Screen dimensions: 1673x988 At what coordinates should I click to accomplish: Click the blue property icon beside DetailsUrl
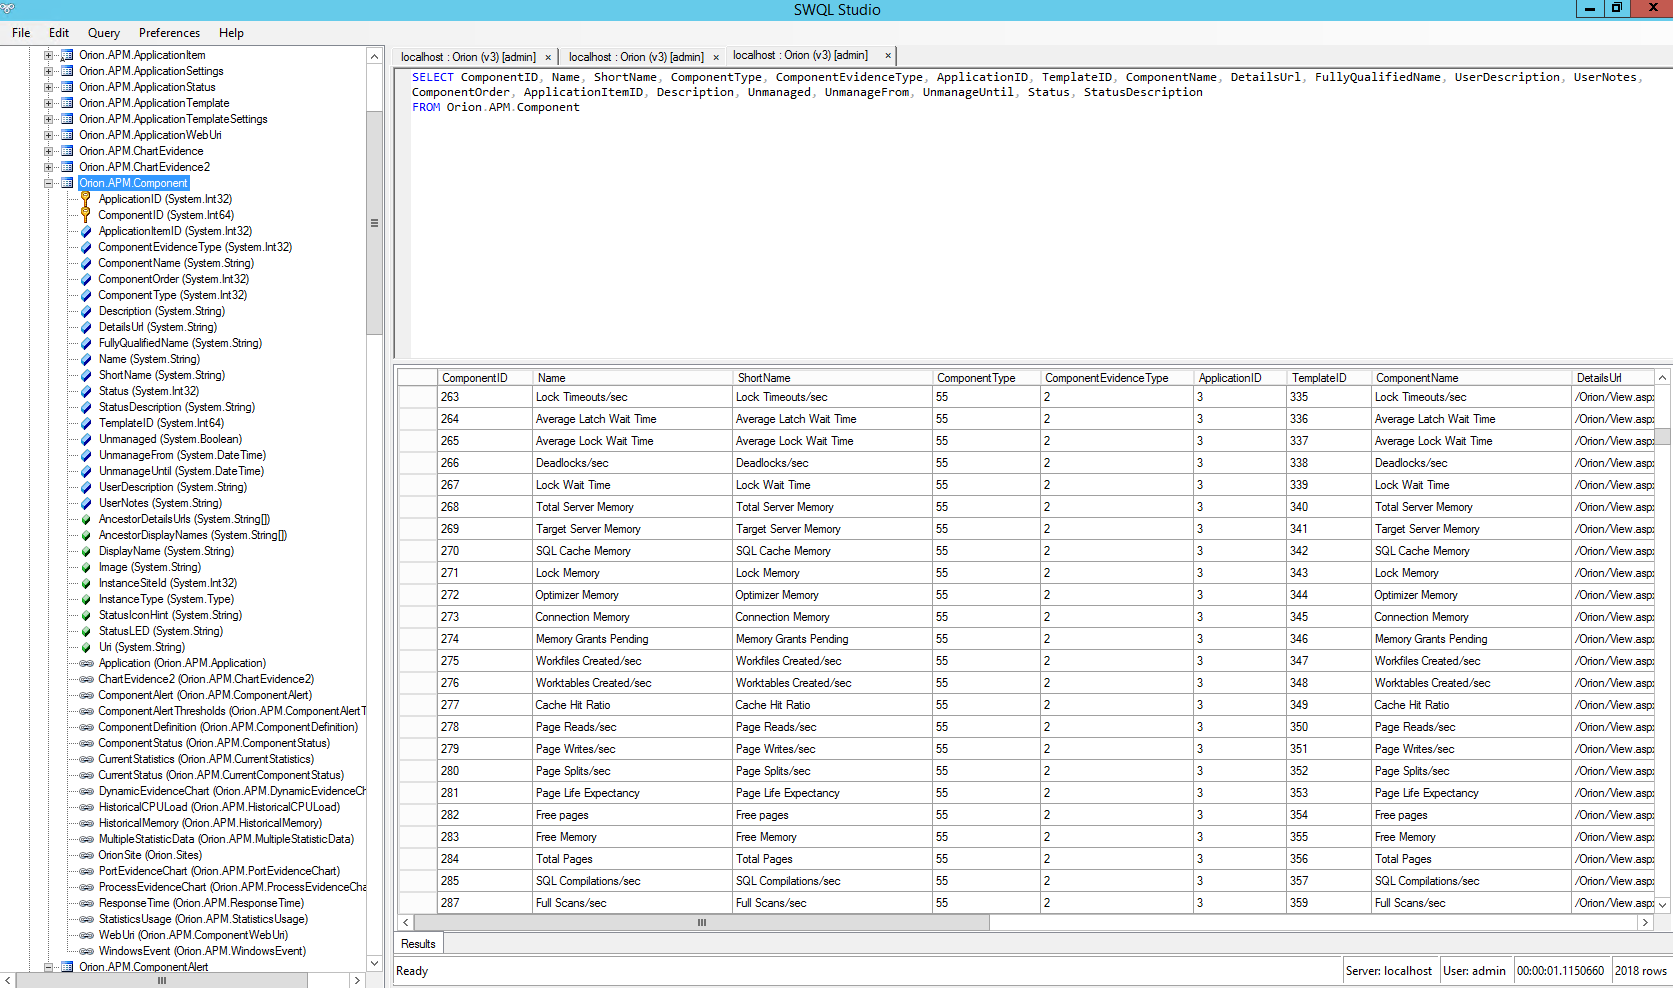(86, 327)
